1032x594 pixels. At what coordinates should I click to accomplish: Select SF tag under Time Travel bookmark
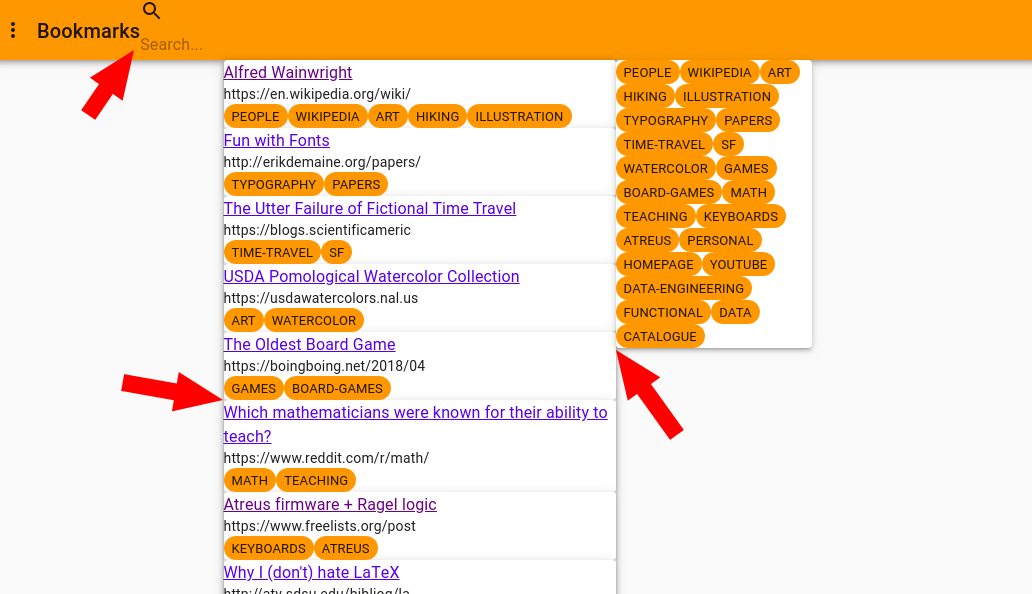[x=336, y=253]
